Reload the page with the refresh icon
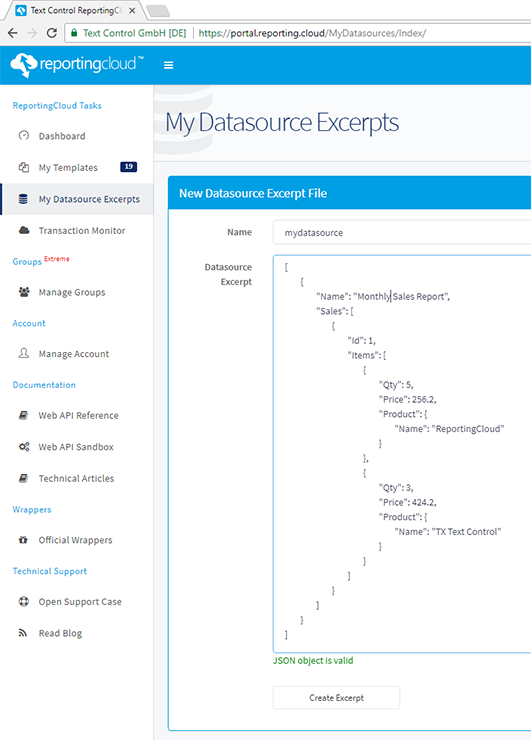 51,33
